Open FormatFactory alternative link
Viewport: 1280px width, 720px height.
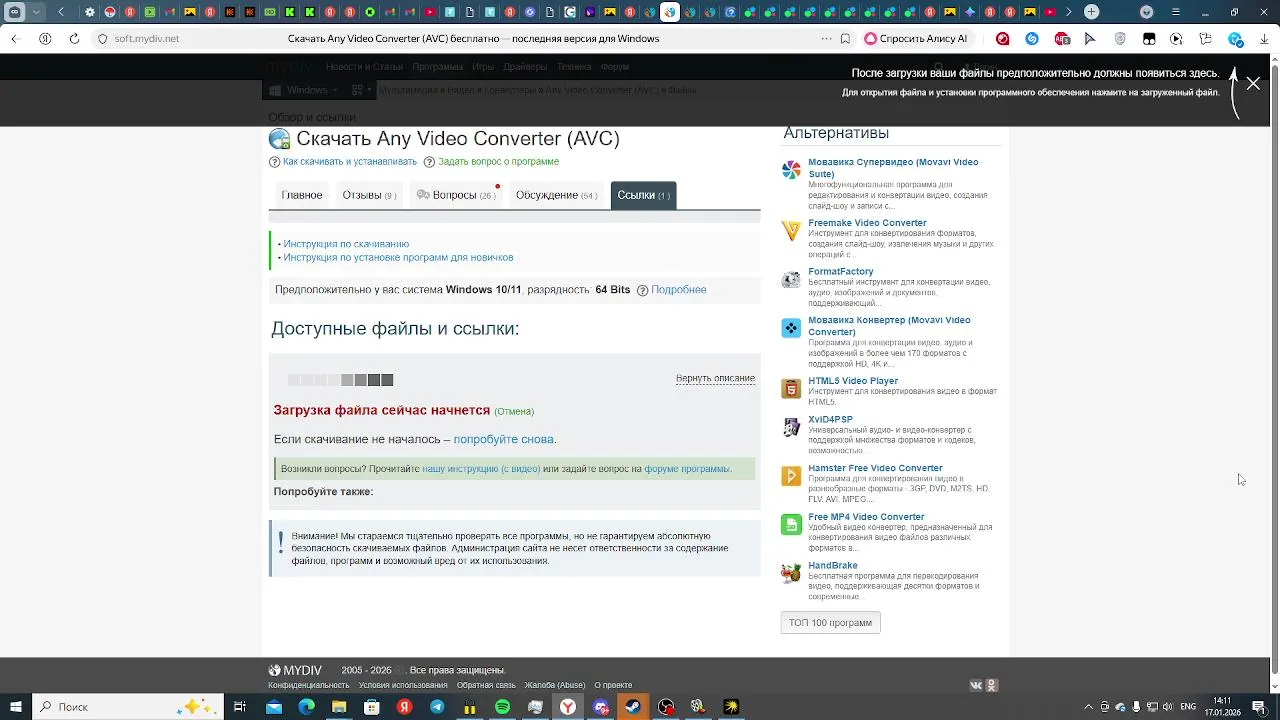pos(841,272)
